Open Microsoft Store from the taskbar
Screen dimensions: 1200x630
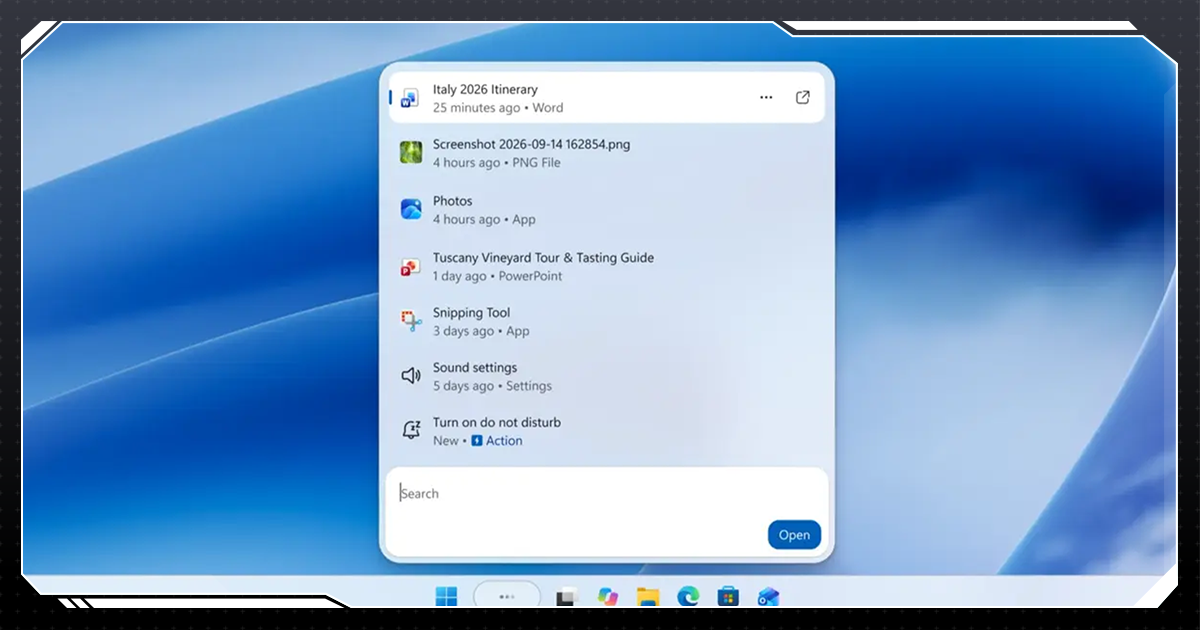click(728, 597)
